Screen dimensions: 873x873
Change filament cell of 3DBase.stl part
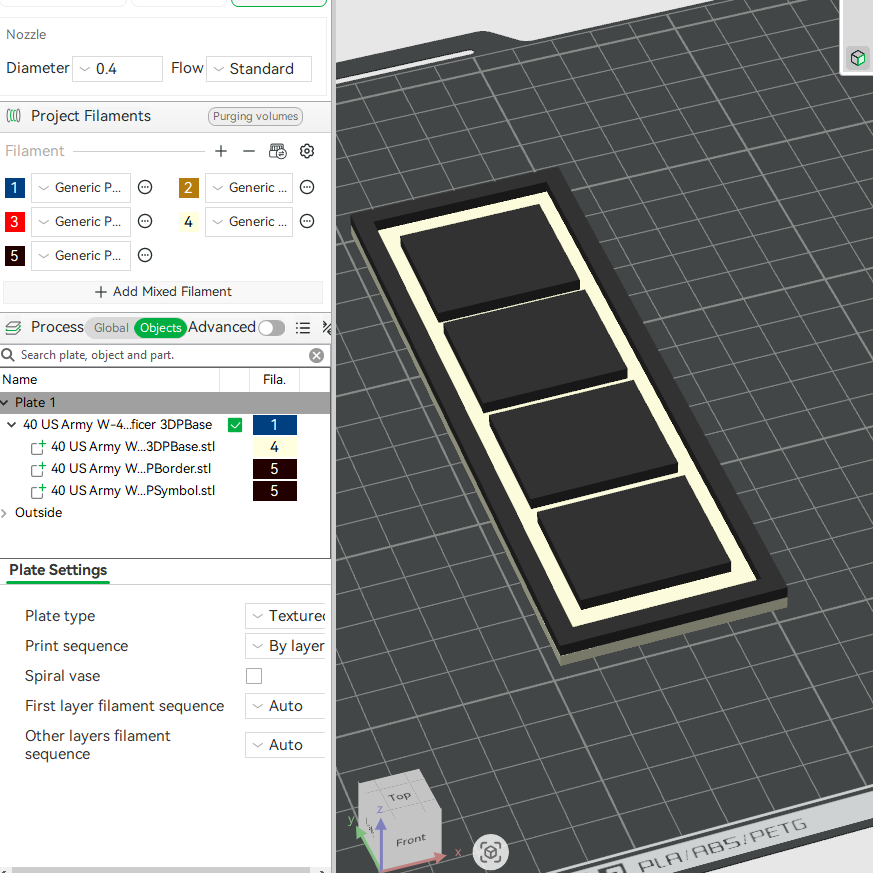[x=274, y=447]
